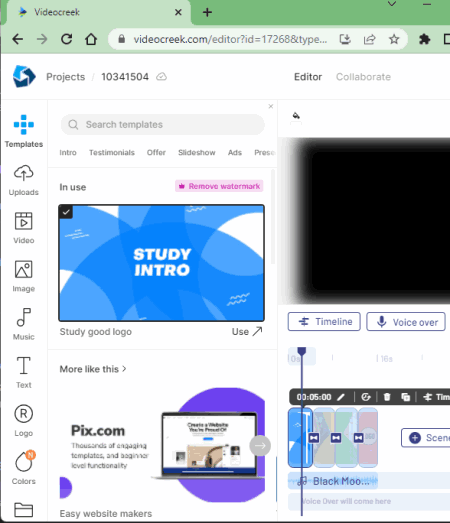Click second transition icon between scenes
Screen dimensions: 450x523
coord(336,438)
